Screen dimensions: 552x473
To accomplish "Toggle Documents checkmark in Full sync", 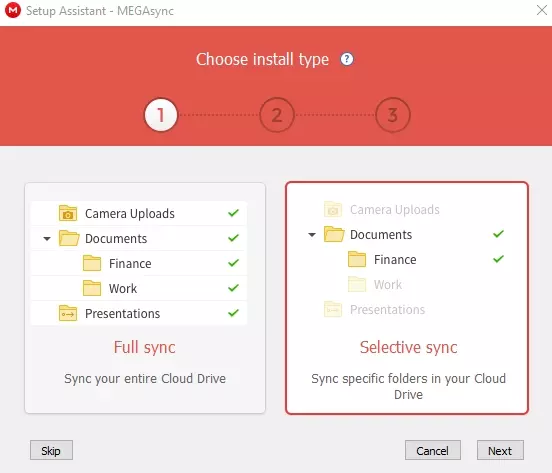I will click(x=233, y=238).
